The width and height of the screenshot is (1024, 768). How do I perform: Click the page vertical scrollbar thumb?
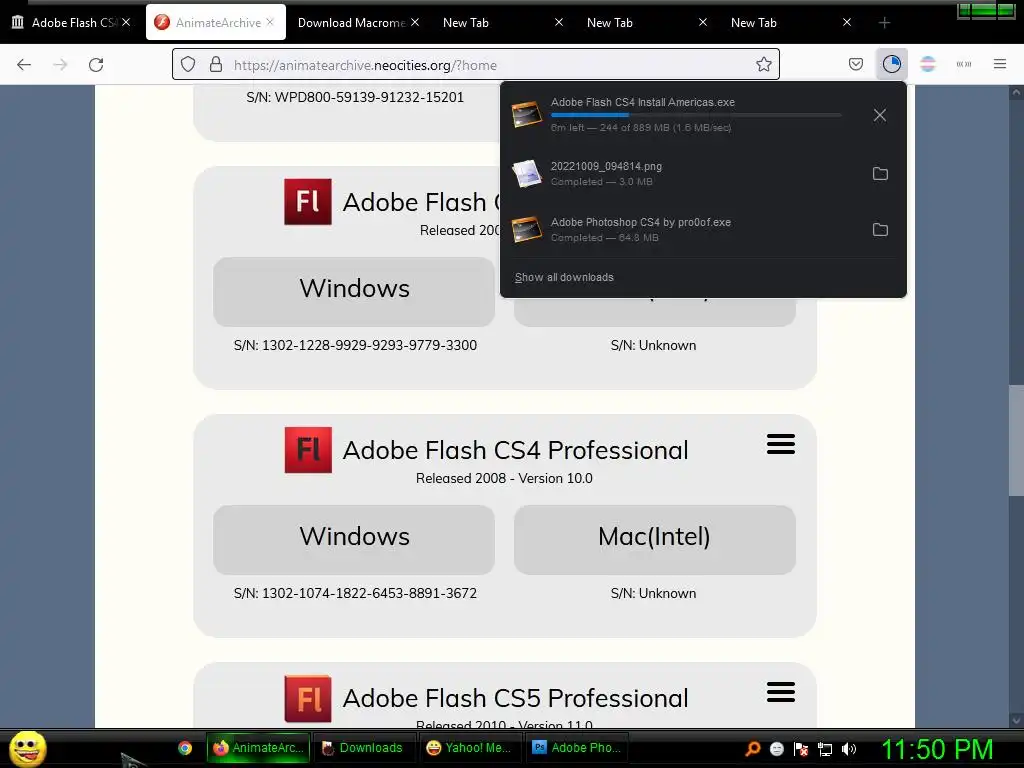[1016, 441]
